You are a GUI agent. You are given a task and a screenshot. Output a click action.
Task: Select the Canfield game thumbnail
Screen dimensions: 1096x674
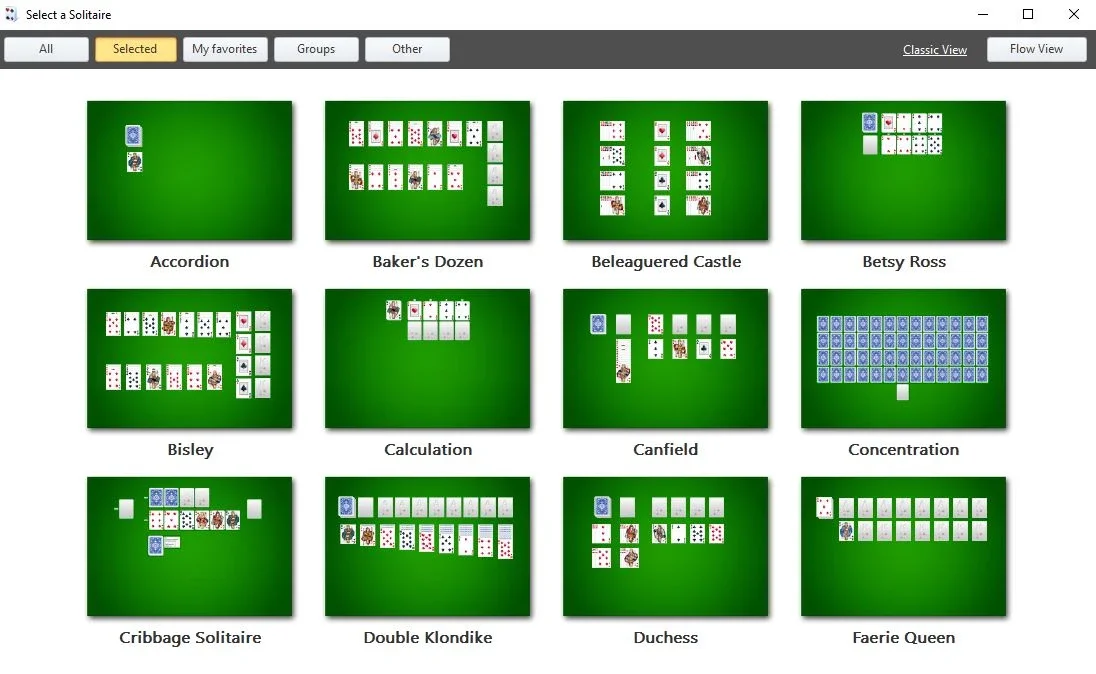click(x=665, y=359)
